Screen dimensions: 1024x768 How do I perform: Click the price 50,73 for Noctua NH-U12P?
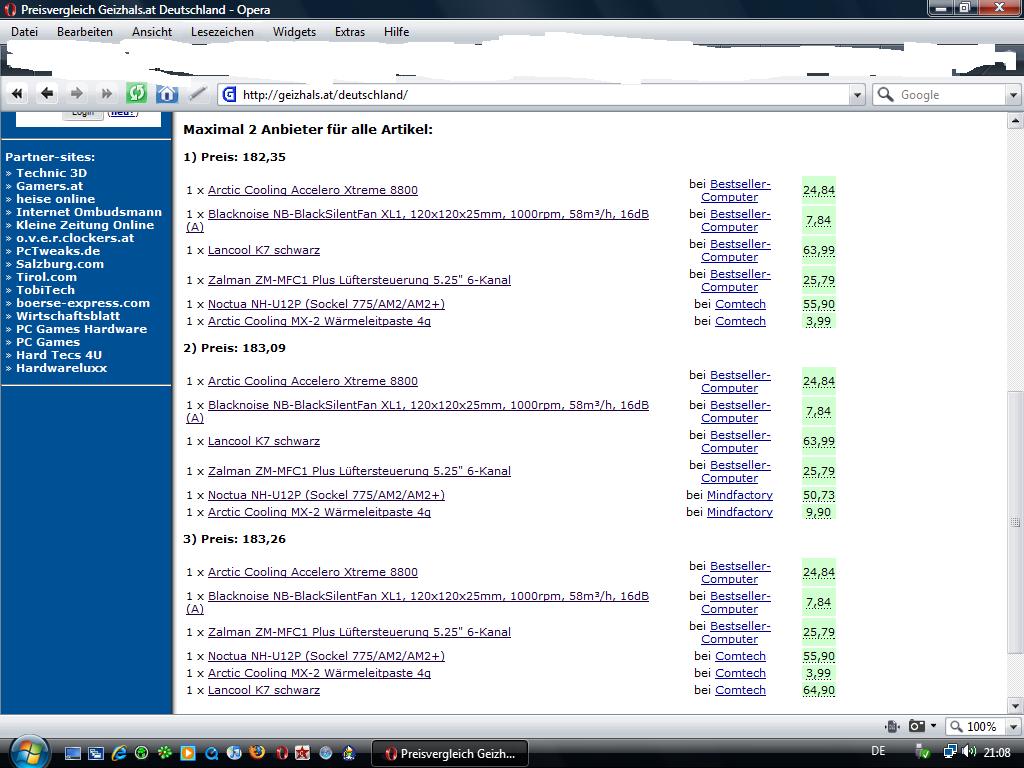click(818, 496)
